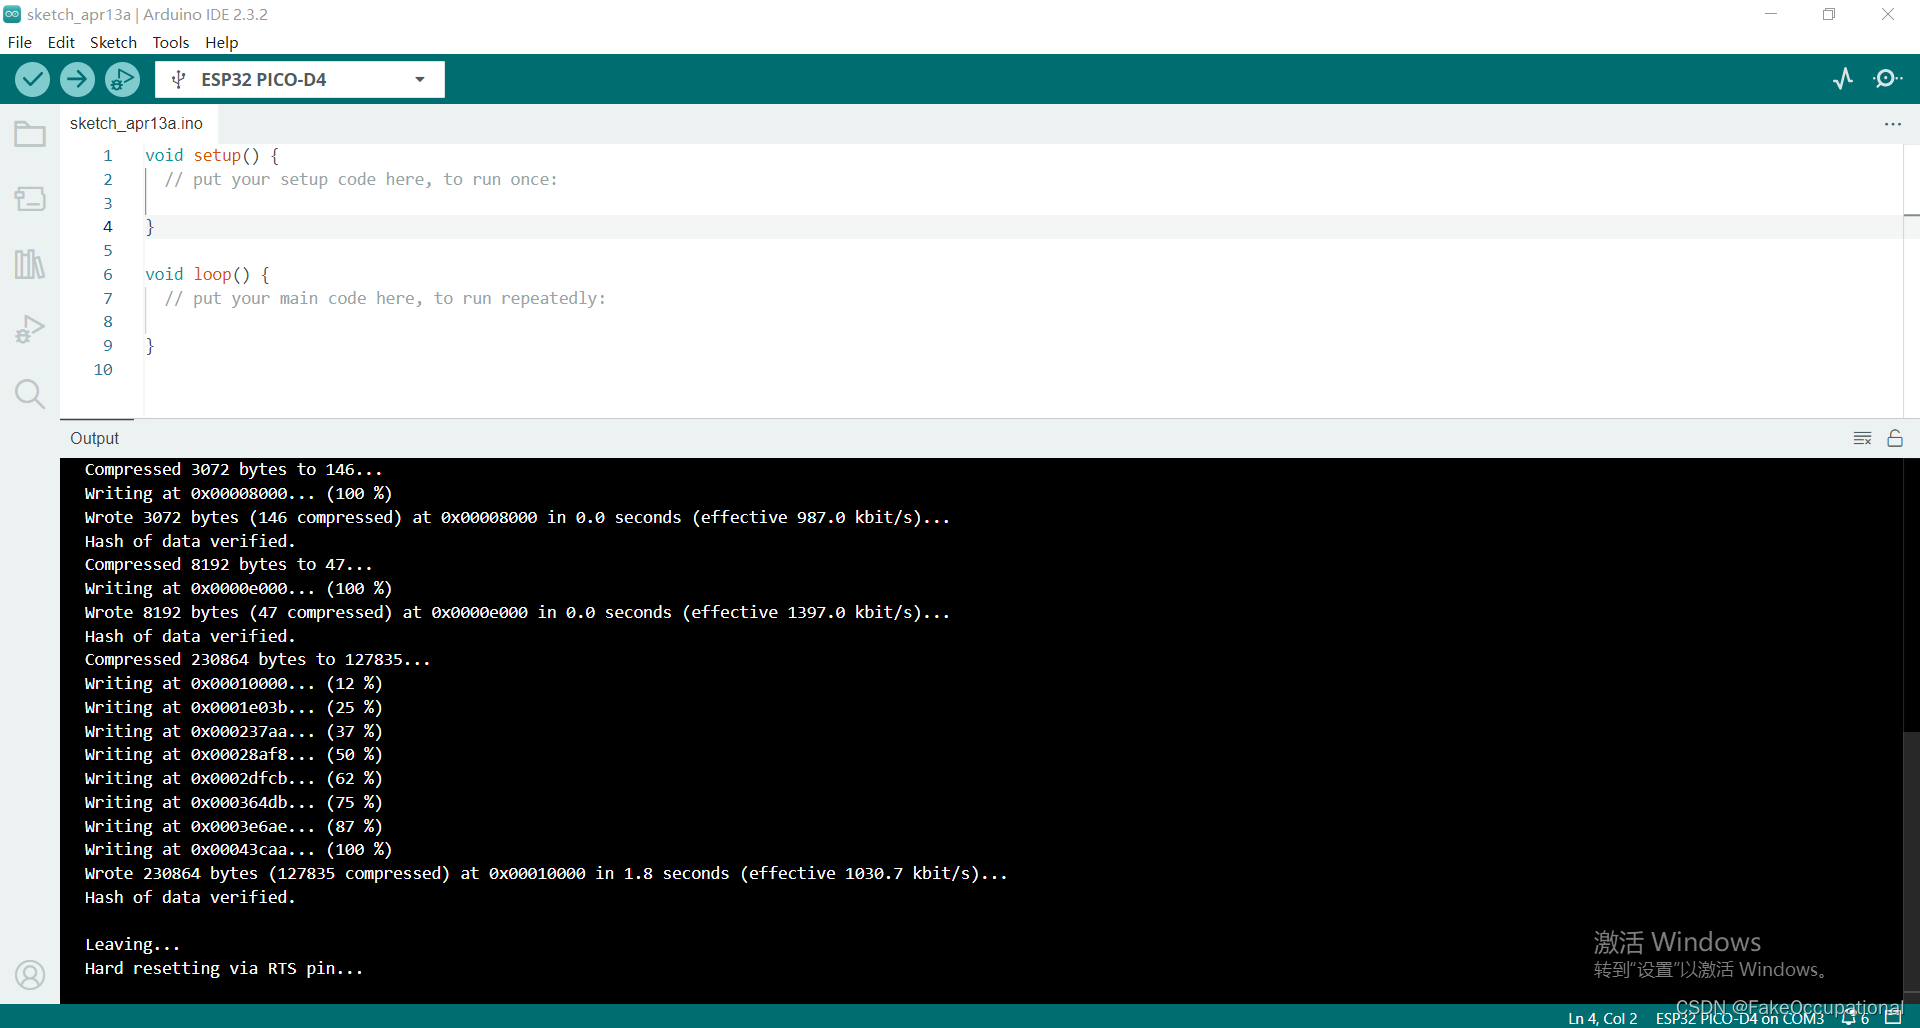Viewport: 1920px width, 1028px height.
Task: Click line number 1 in gutter
Action: pos(108,156)
